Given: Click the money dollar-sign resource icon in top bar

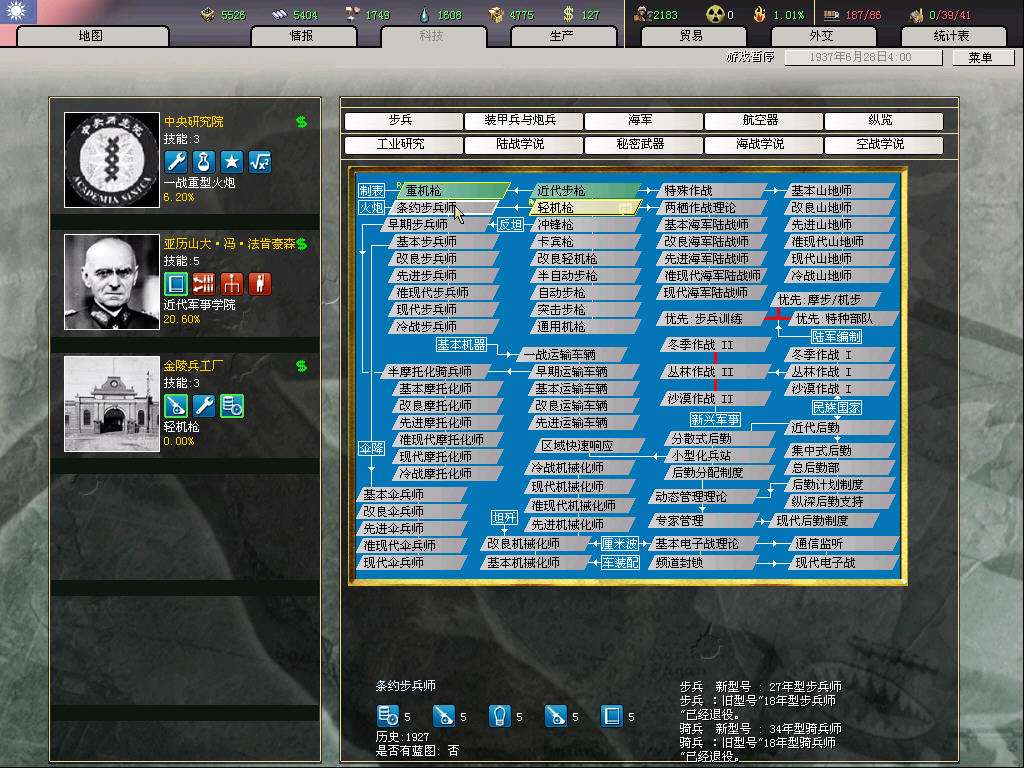Looking at the screenshot, I should [x=568, y=15].
